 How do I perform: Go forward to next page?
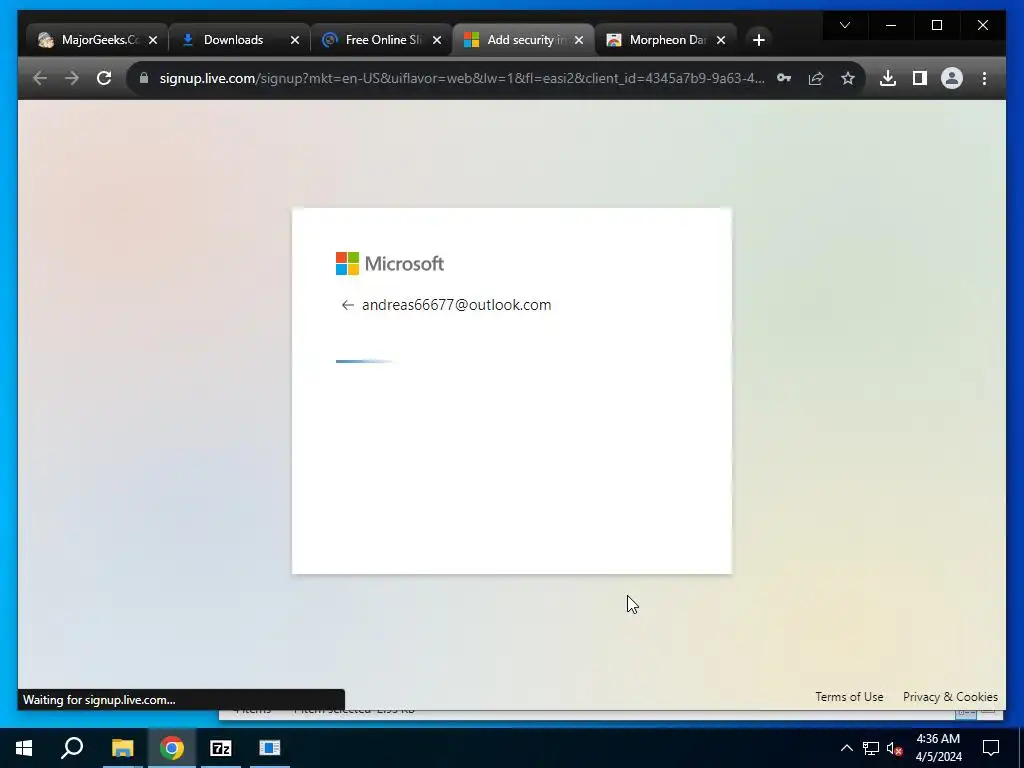(72, 78)
